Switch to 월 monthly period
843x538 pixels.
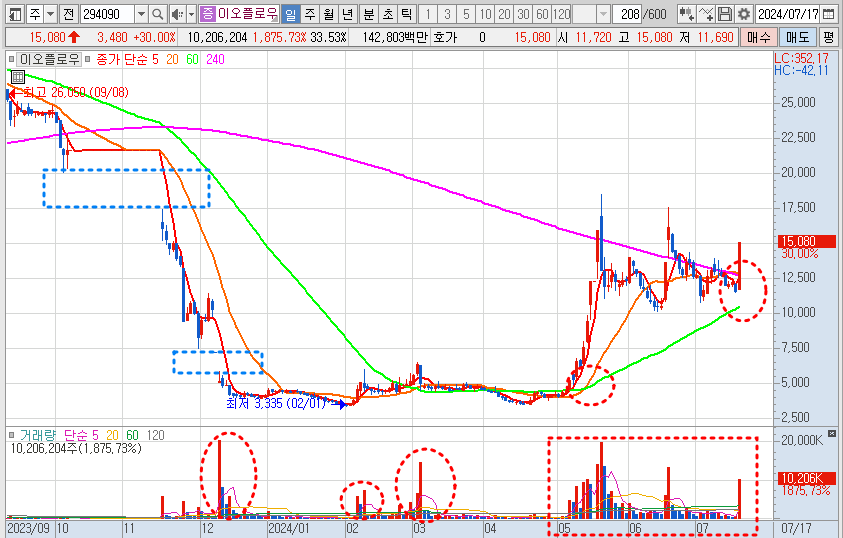(329, 14)
